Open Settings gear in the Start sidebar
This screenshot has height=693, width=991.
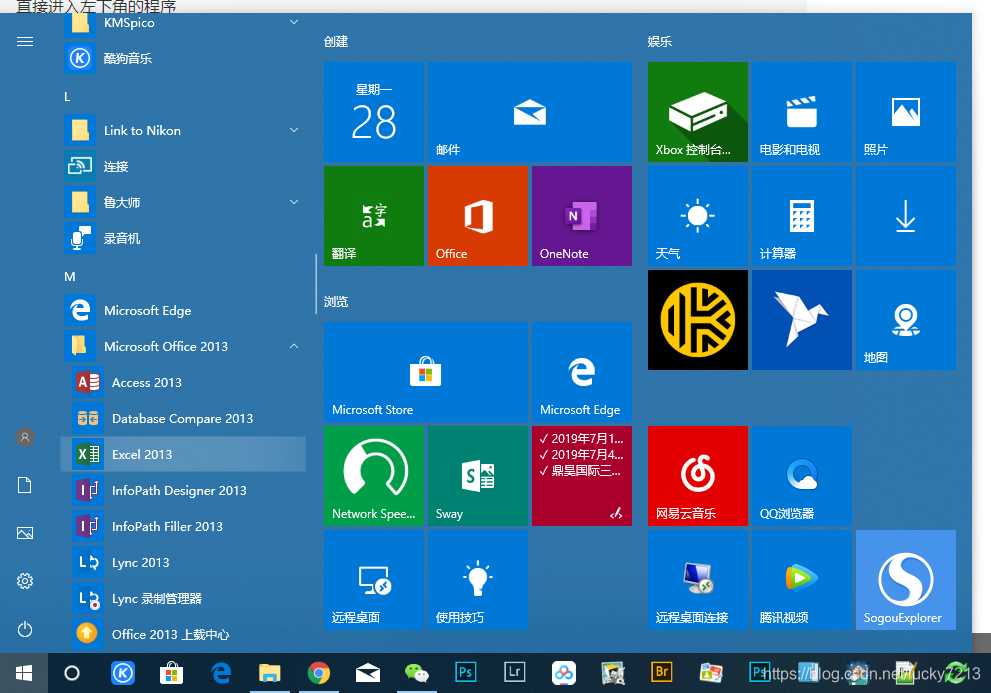(x=25, y=581)
